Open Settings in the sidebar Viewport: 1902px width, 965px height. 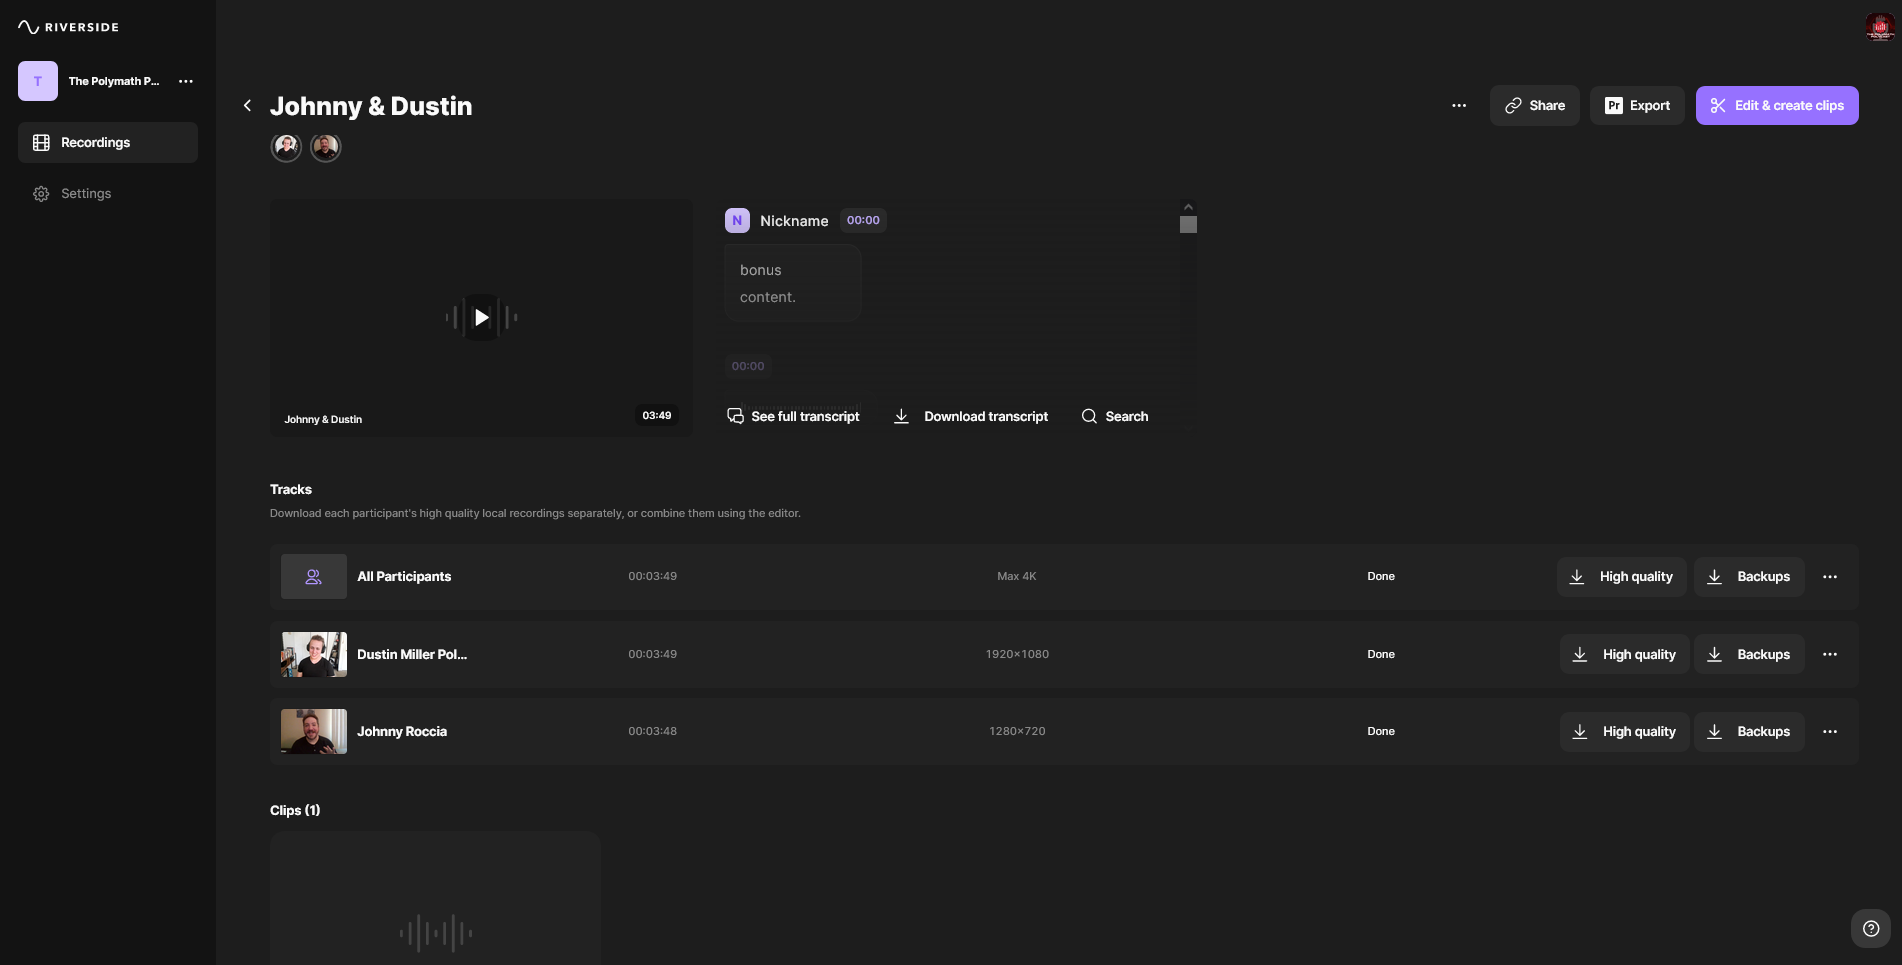pyautogui.click(x=86, y=194)
